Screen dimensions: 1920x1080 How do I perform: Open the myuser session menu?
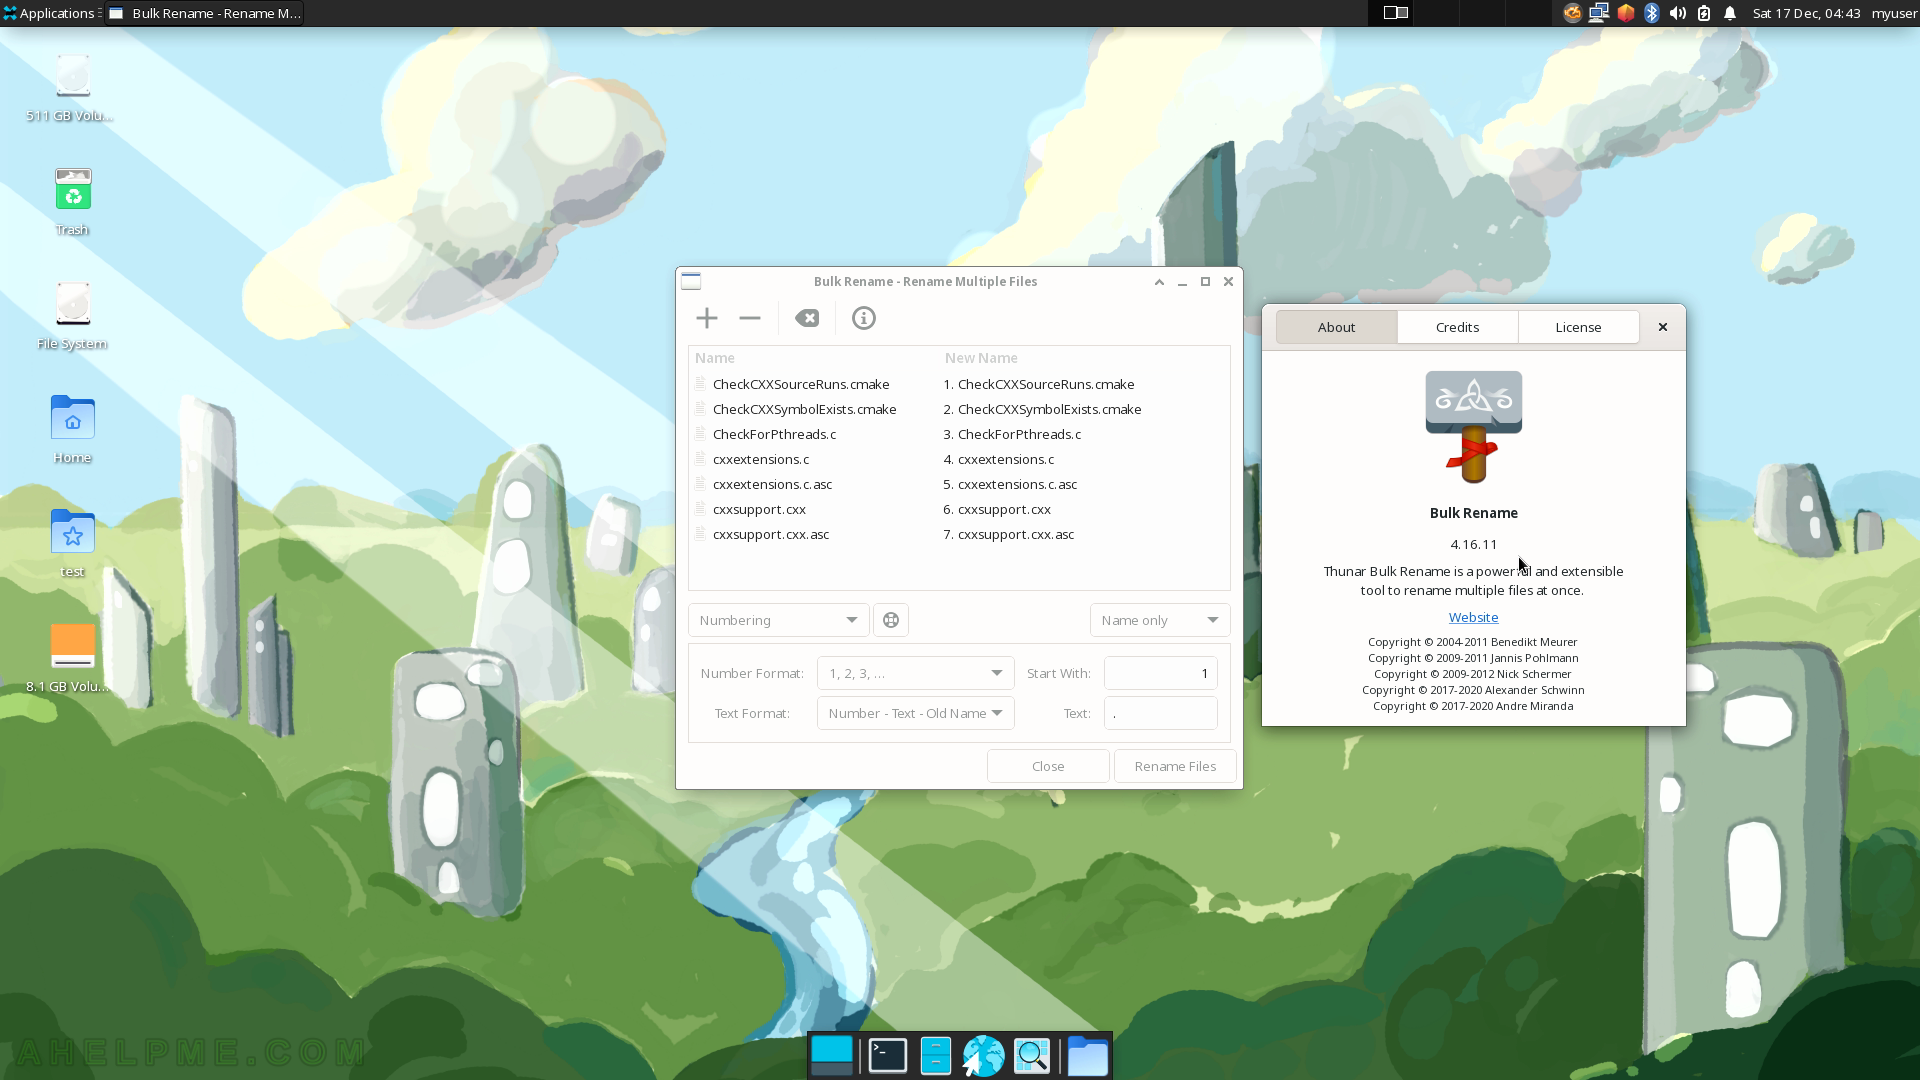[x=1894, y=13]
